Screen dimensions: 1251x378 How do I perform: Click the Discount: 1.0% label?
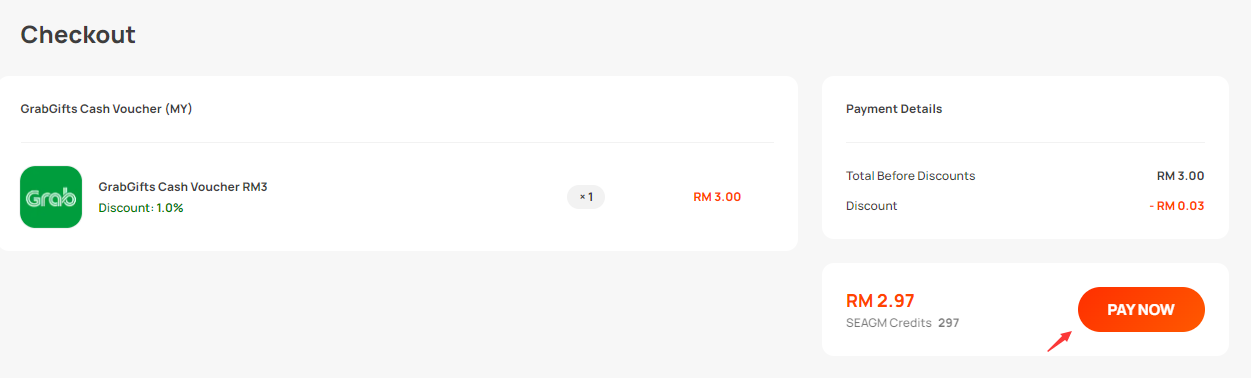(x=141, y=208)
